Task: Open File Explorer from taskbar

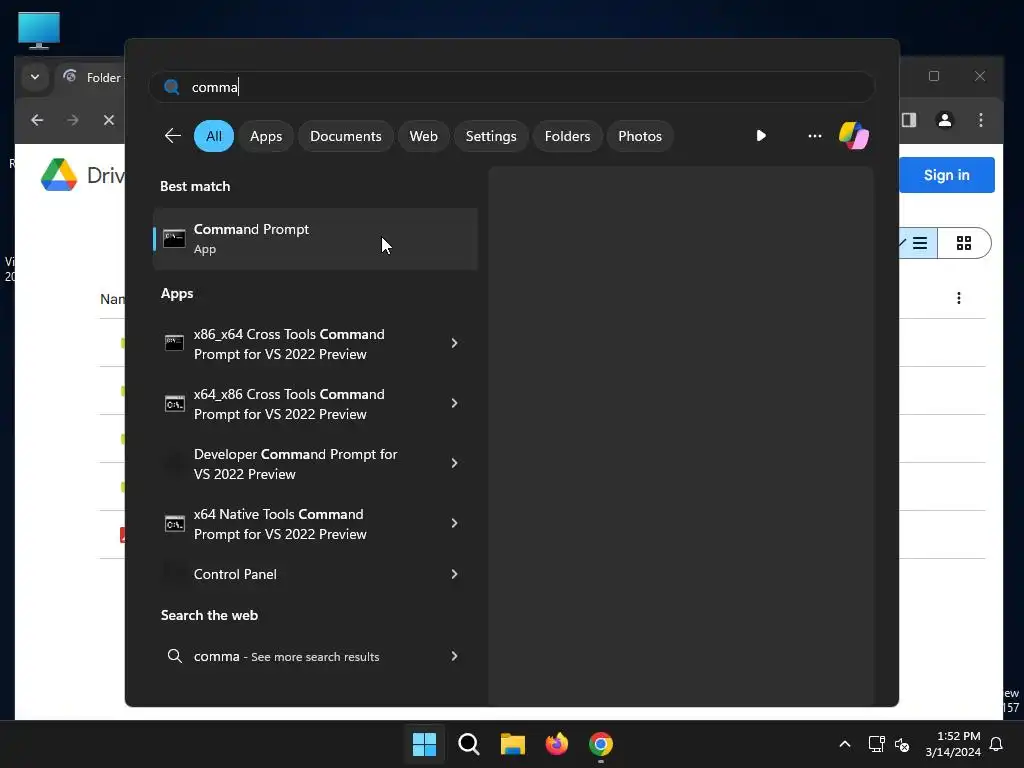Action: point(513,744)
